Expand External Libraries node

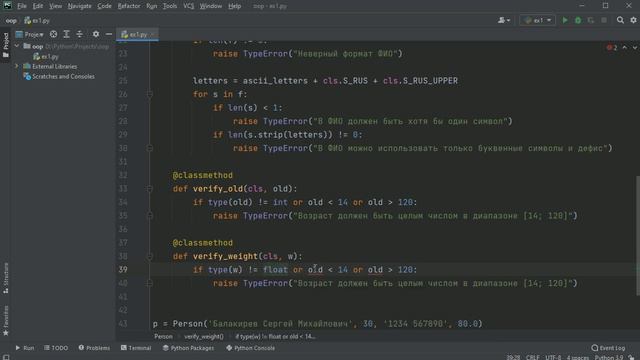pyautogui.click(x=17, y=66)
